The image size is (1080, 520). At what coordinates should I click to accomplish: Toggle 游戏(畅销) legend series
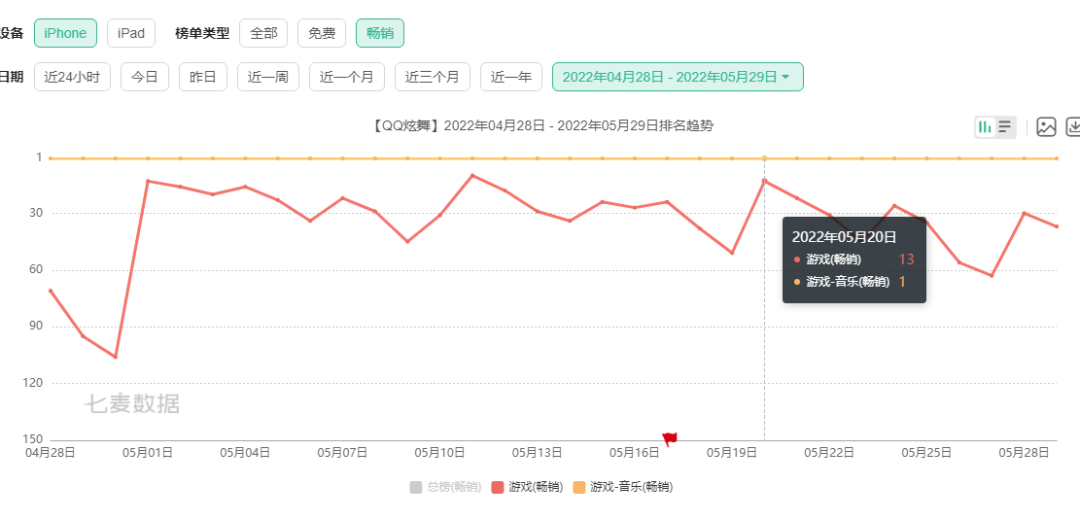point(527,487)
